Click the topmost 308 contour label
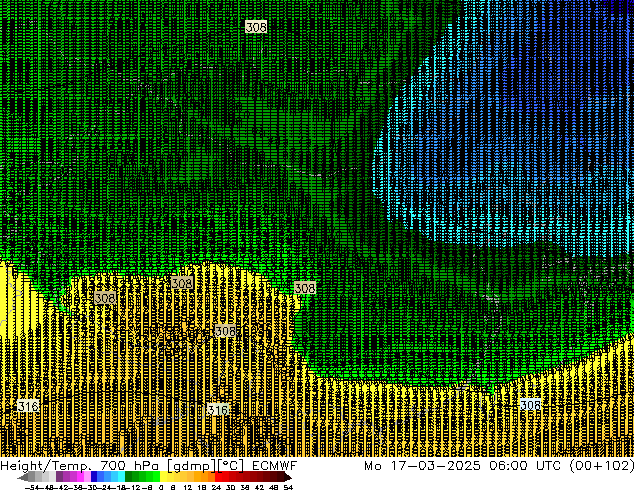Image resolution: width=634 pixels, height=490 pixels. 256,27
